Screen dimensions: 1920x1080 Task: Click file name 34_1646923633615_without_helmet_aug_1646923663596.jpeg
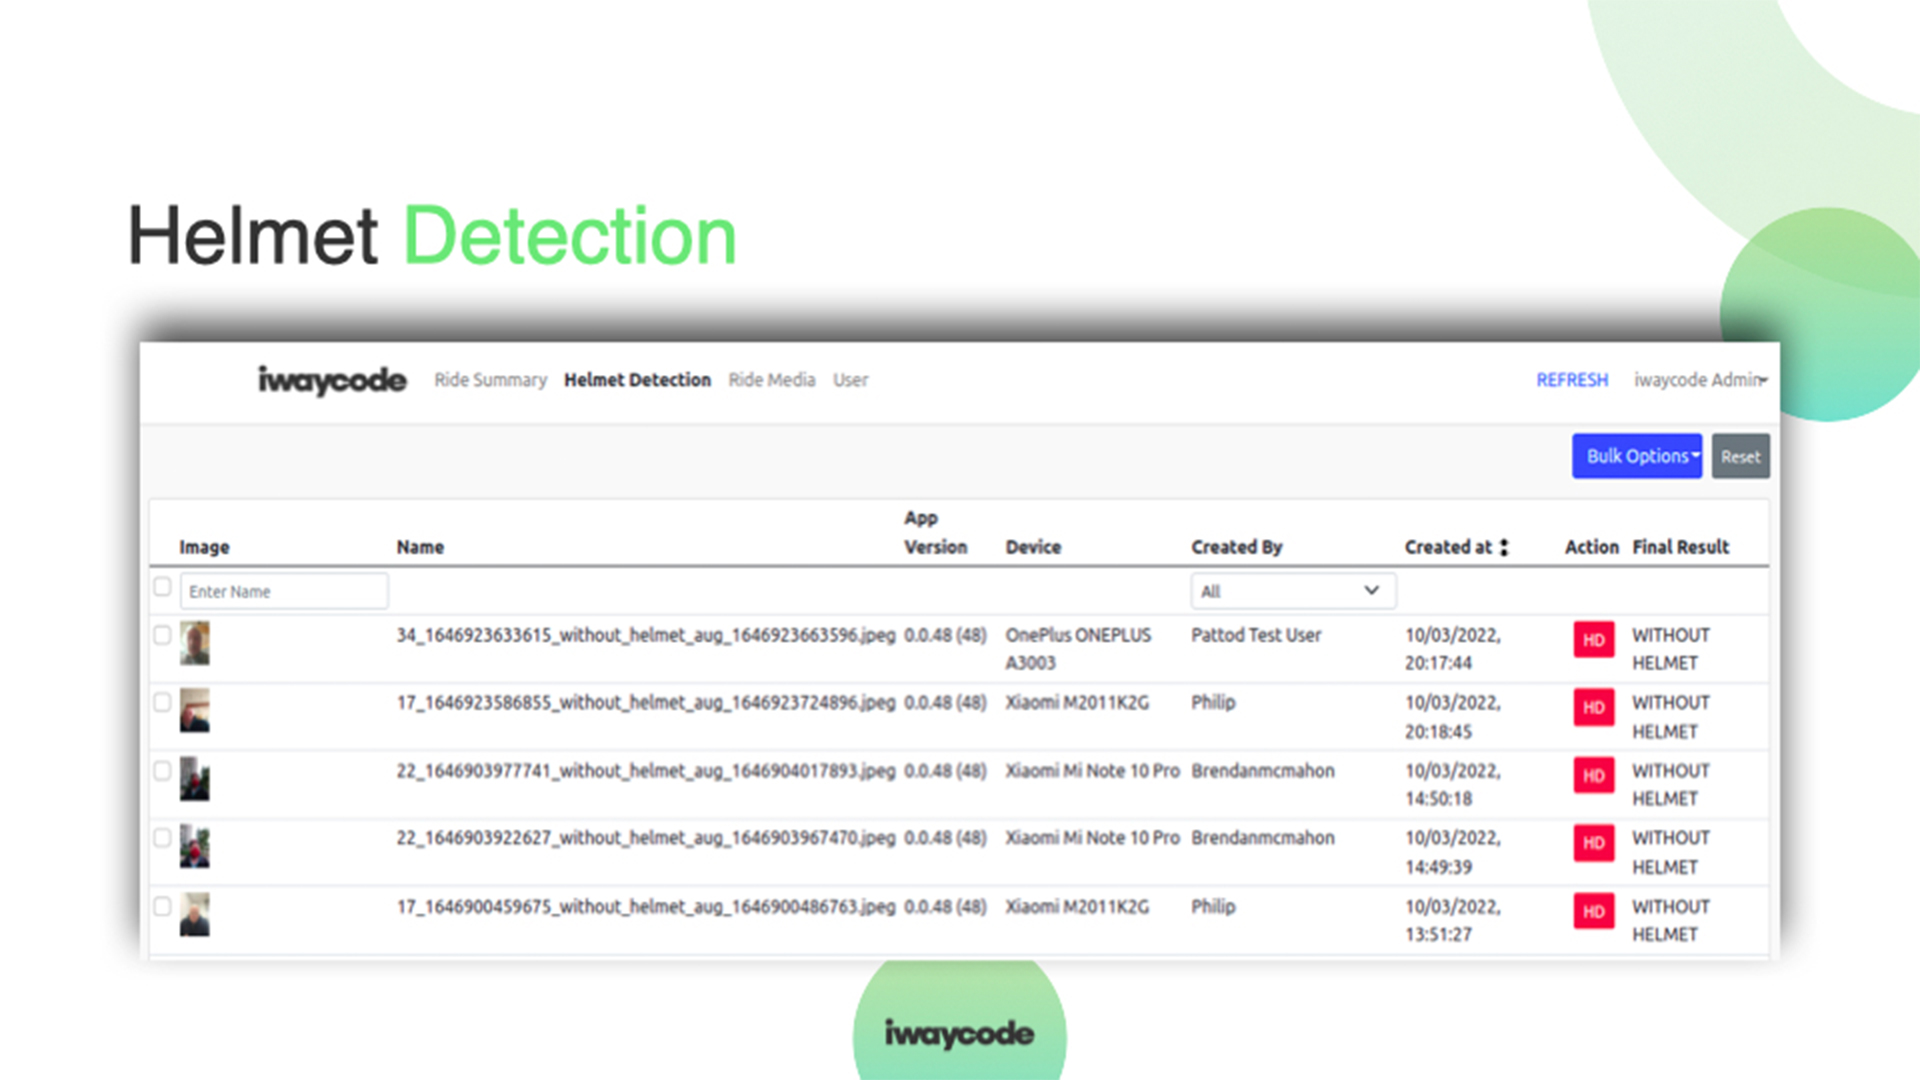point(646,635)
